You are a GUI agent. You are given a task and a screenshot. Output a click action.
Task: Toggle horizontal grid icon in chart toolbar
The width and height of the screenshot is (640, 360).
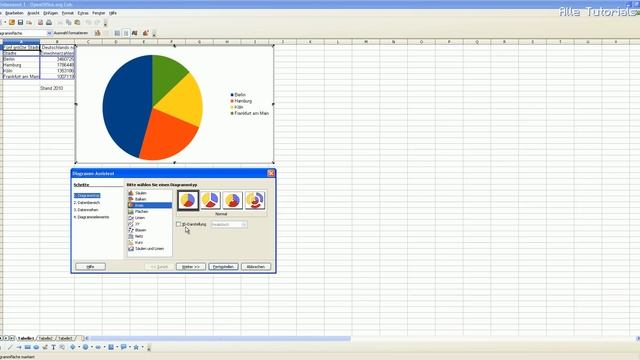pyautogui.click(x=117, y=33)
